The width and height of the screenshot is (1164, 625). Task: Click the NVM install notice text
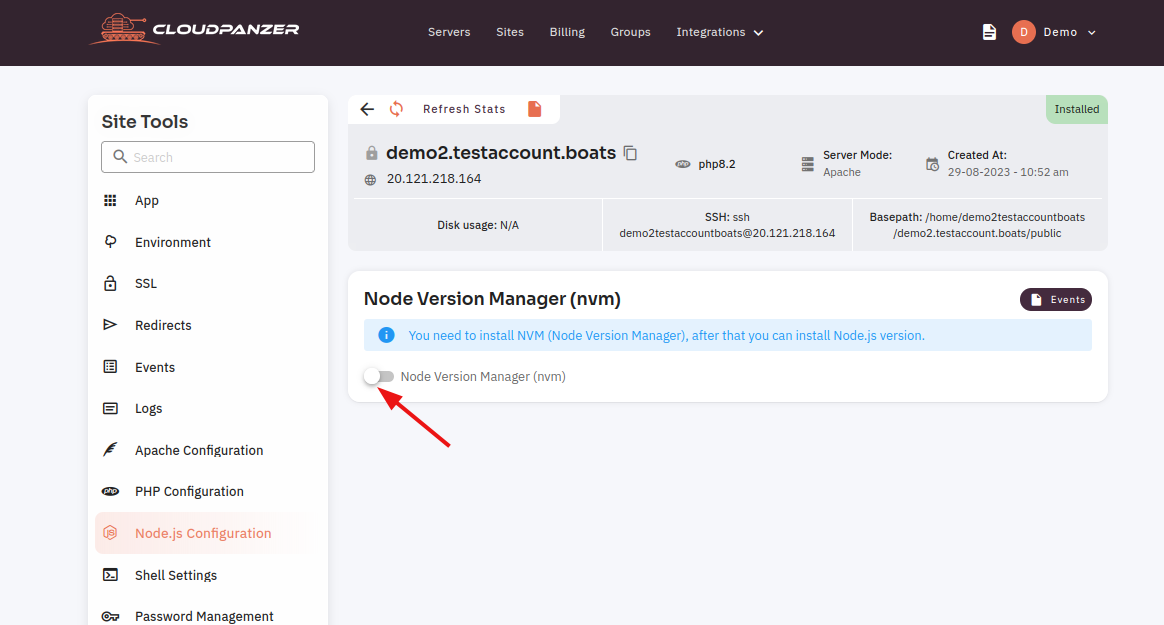[667, 336]
